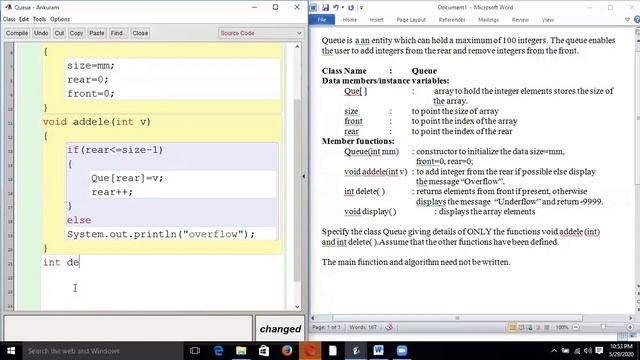Click the Redo icon in Word's quick access toolbar

tap(351, 7)
